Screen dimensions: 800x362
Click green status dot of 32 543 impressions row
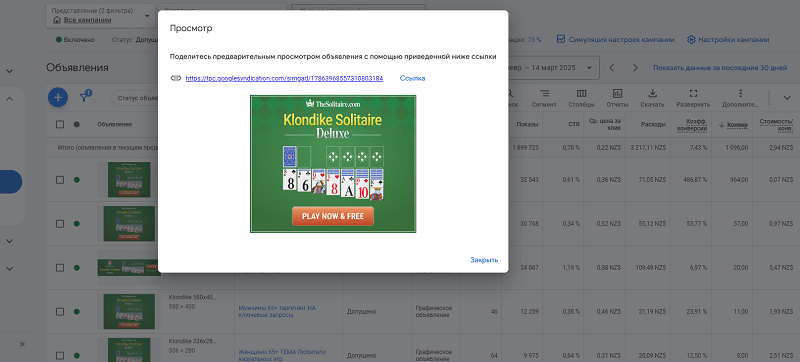click(x=77, y=180)
